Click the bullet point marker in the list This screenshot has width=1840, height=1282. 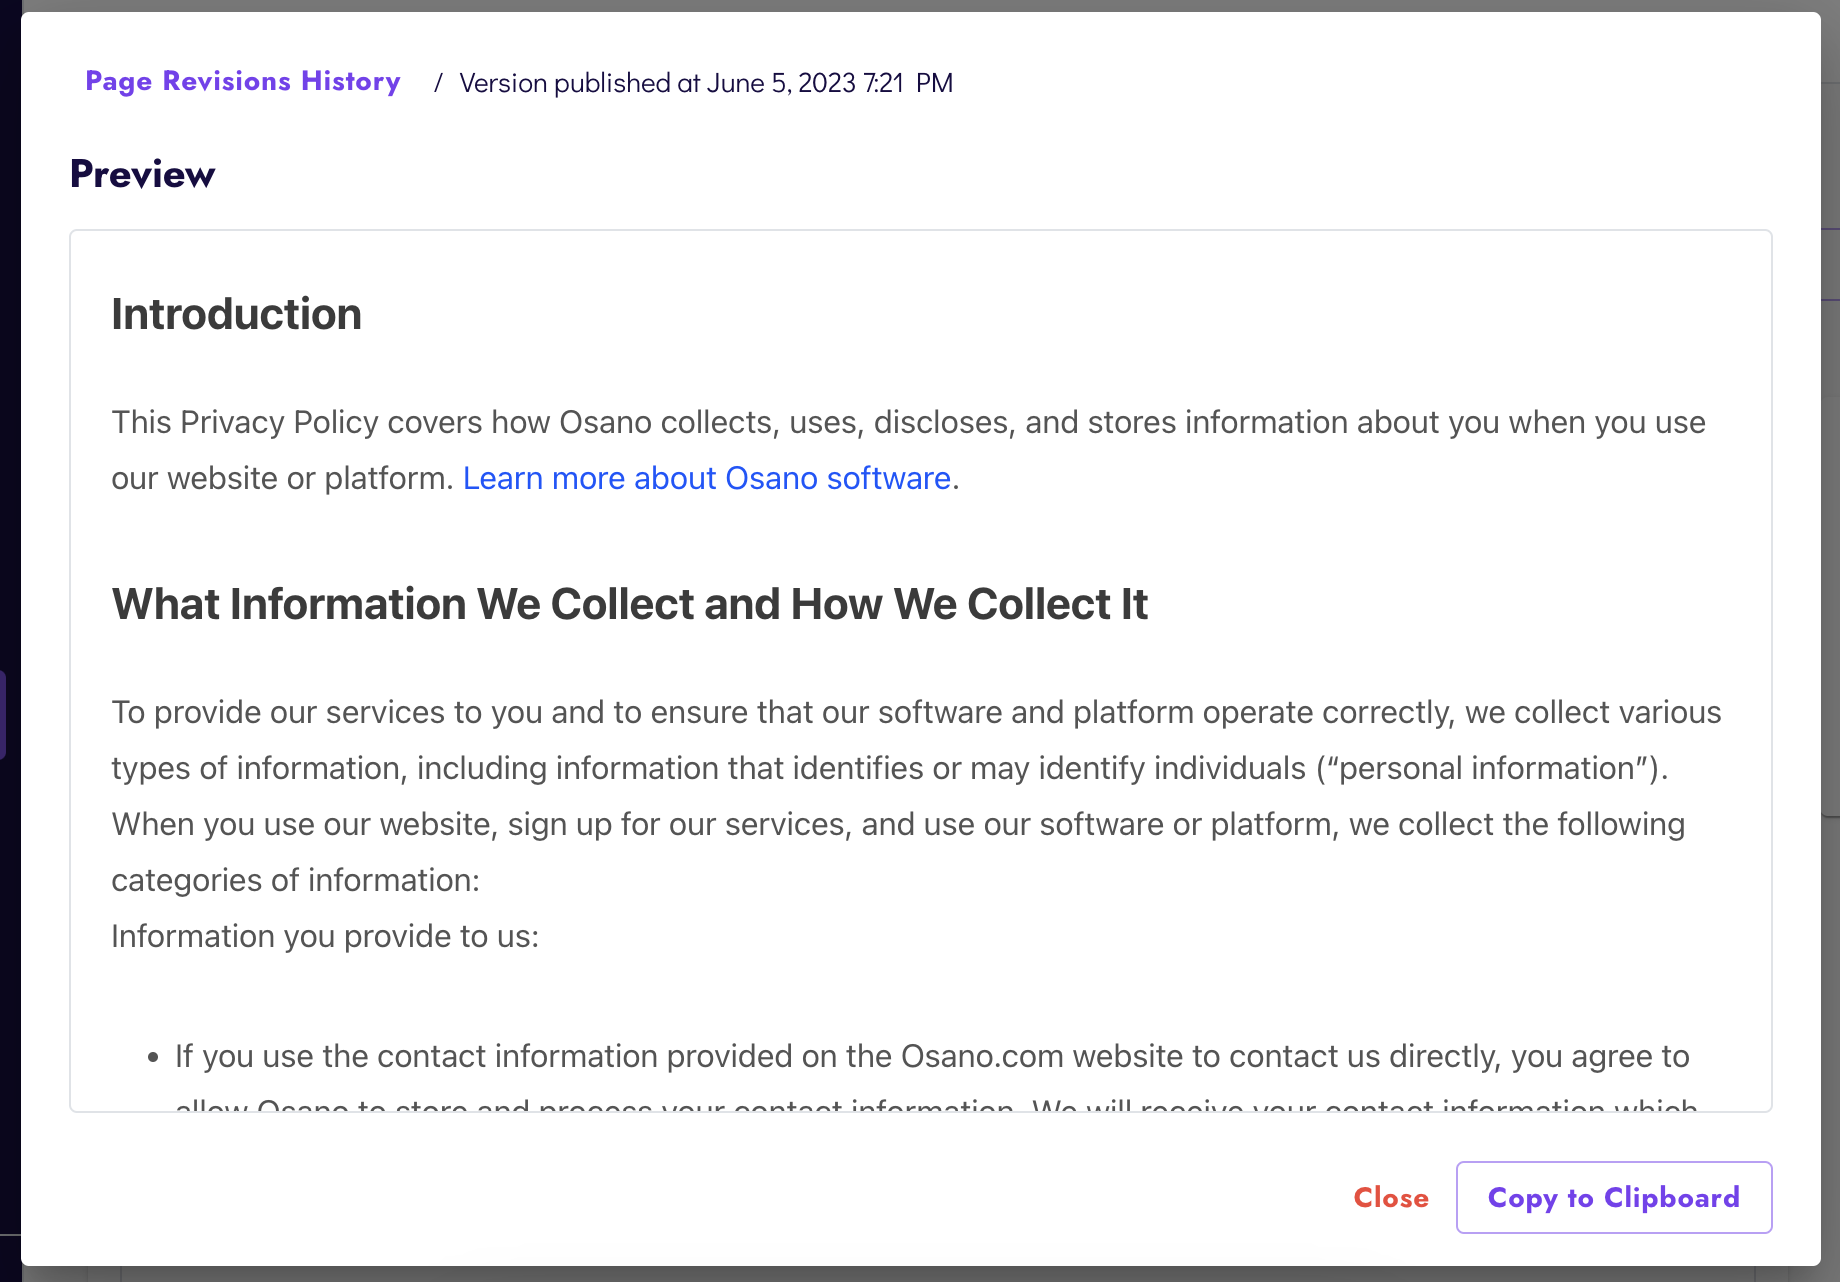click(153, 1057)
